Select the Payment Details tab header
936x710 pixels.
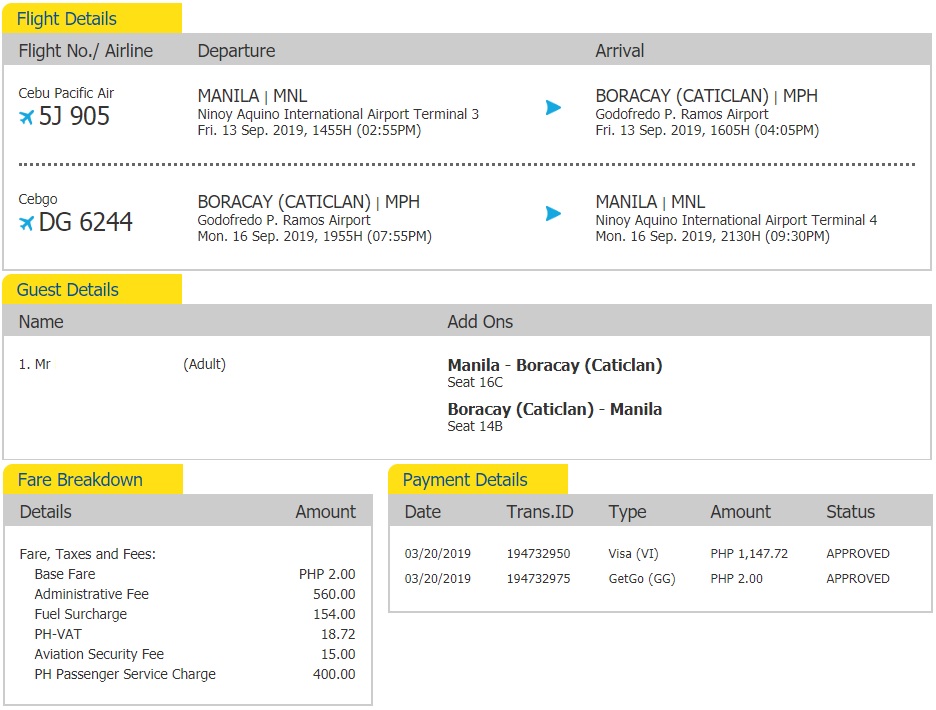point(477,480)
